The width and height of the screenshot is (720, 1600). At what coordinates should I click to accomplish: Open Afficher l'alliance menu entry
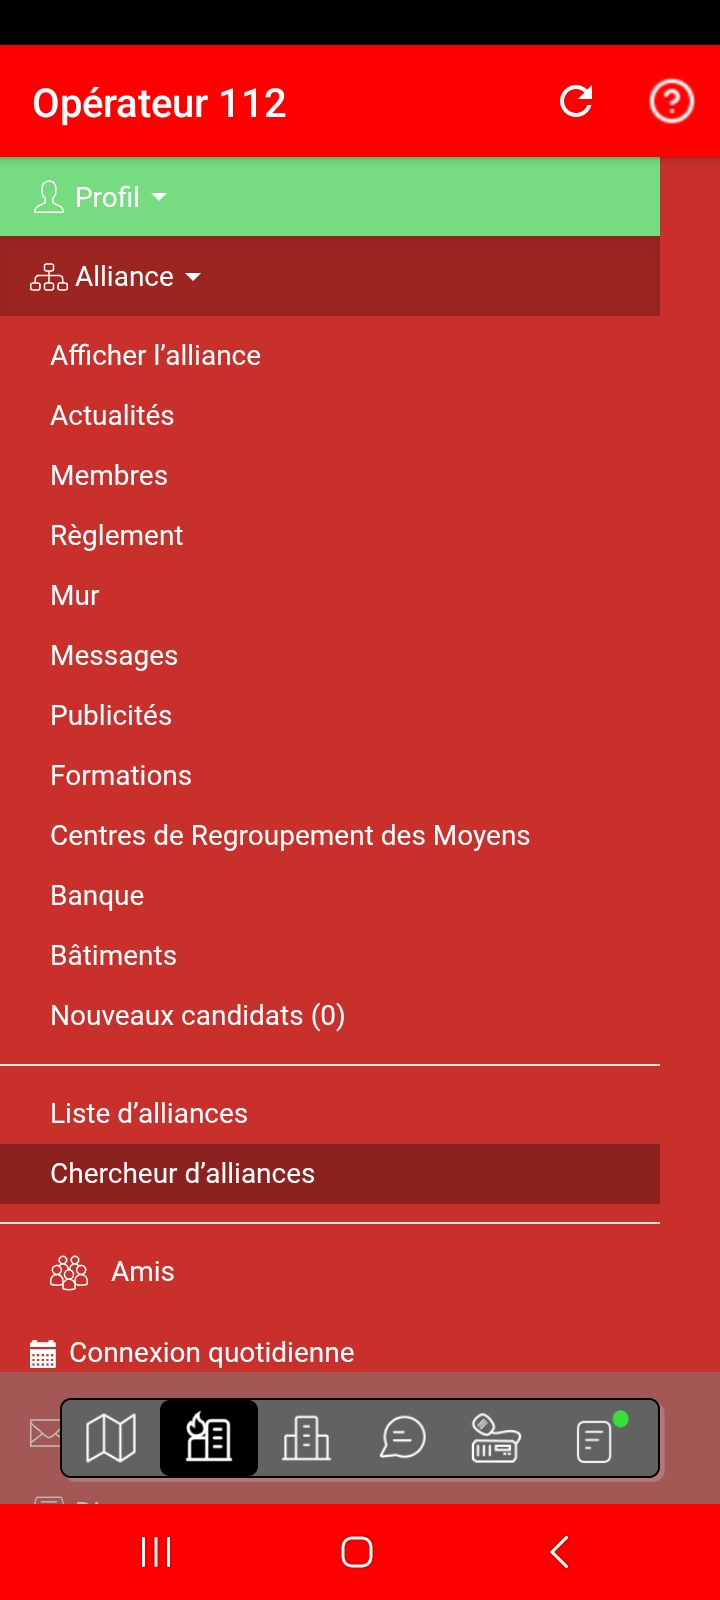pos(155,356)
